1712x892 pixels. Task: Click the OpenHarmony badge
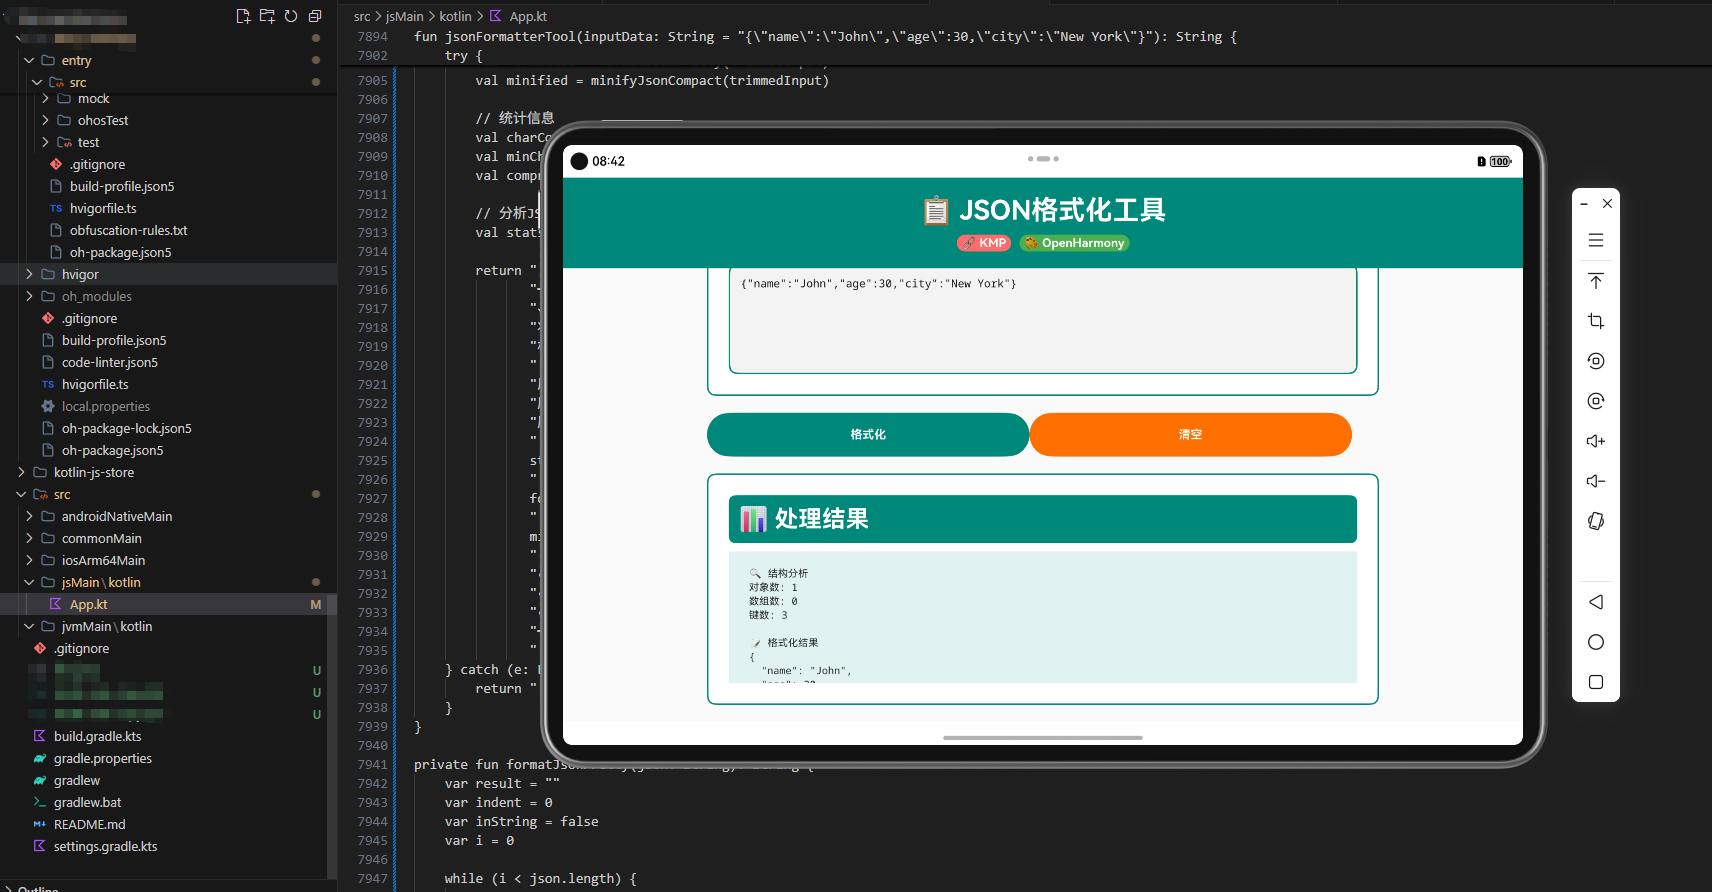[1074, 243]
